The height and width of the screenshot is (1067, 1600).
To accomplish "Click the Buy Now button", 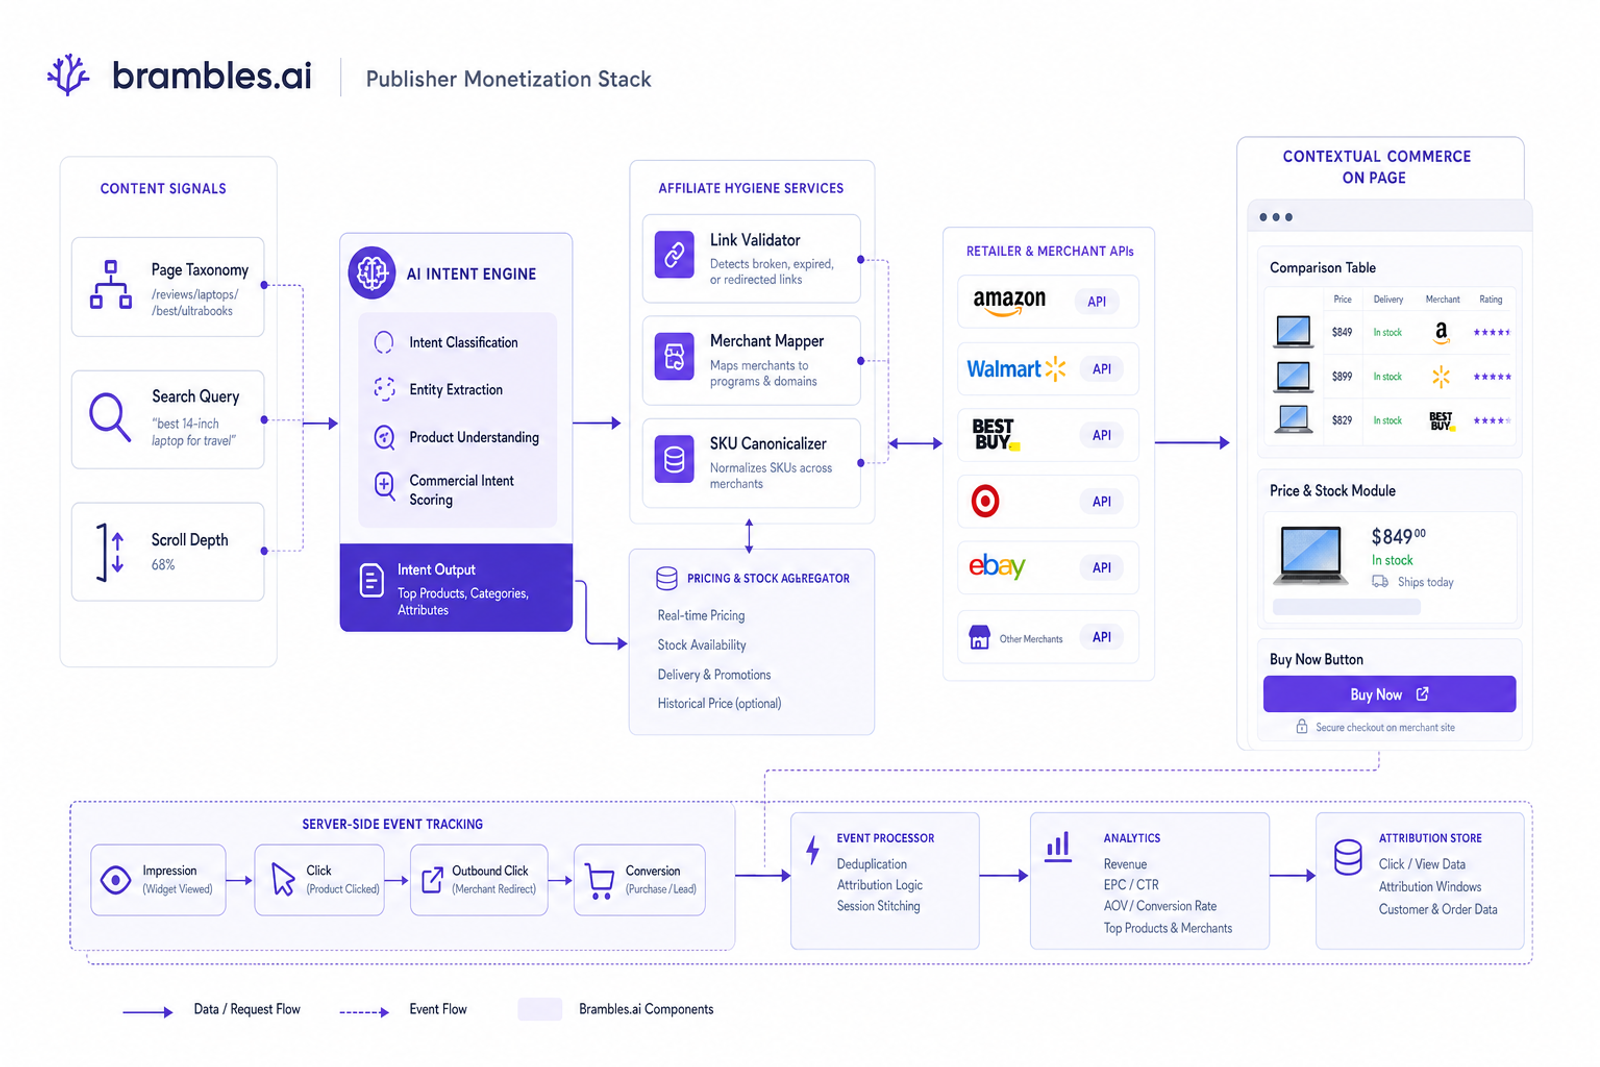I will 1389,694.
